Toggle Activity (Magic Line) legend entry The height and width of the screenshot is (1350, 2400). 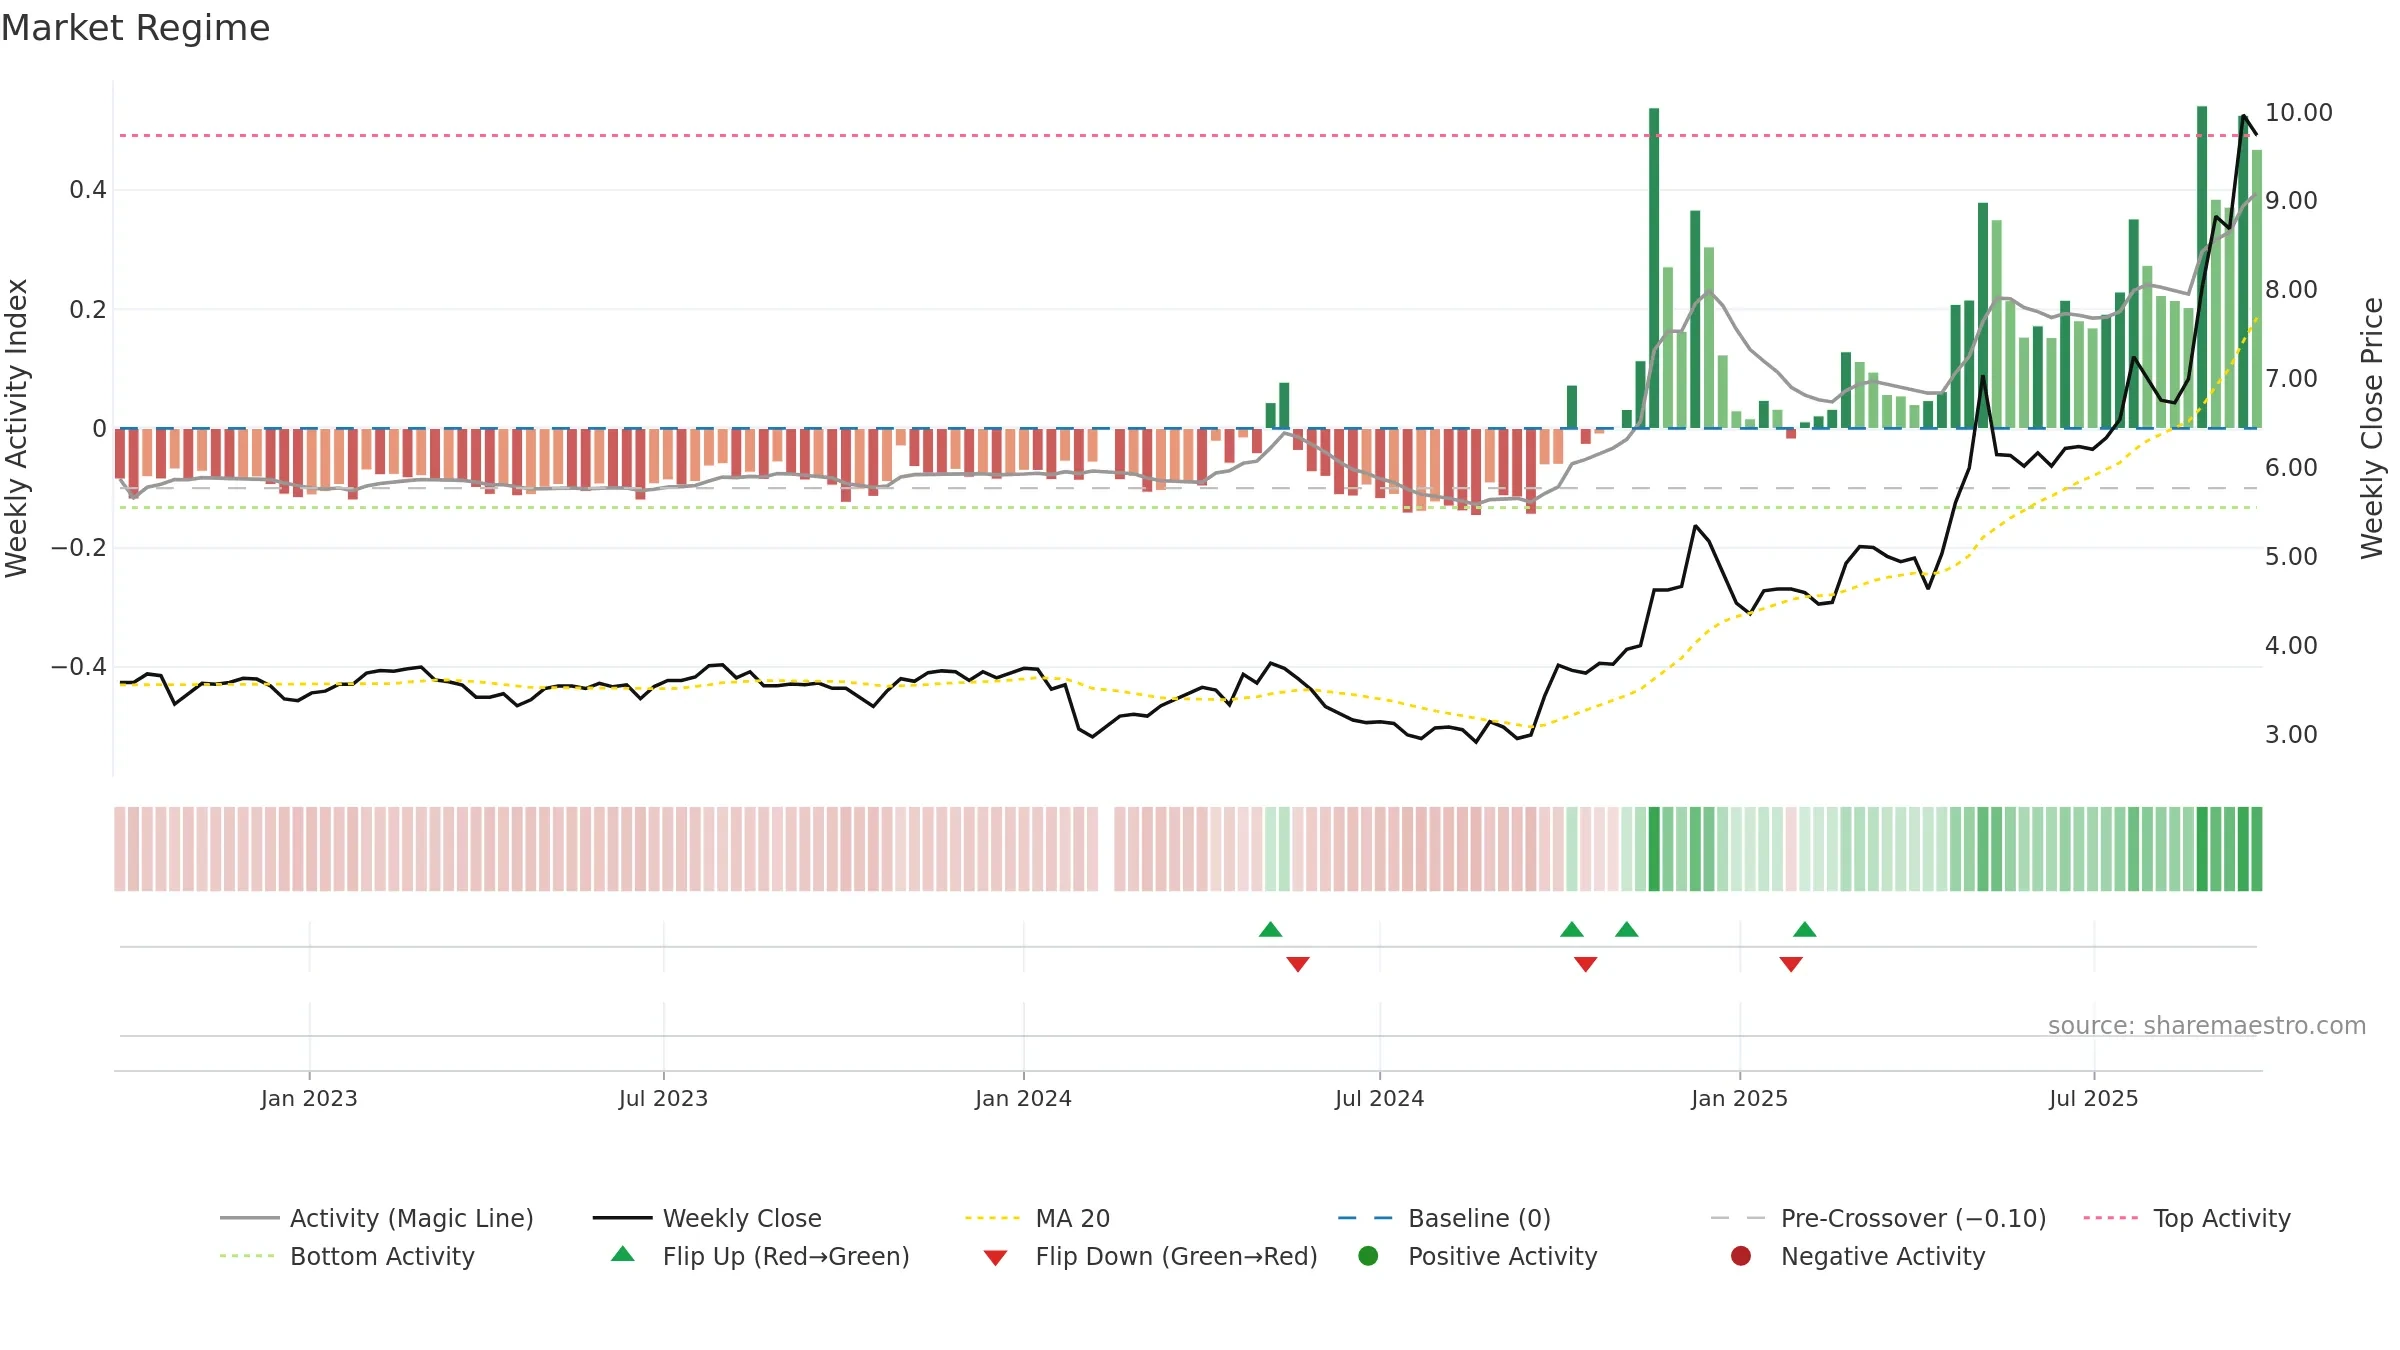[377, 1218]
